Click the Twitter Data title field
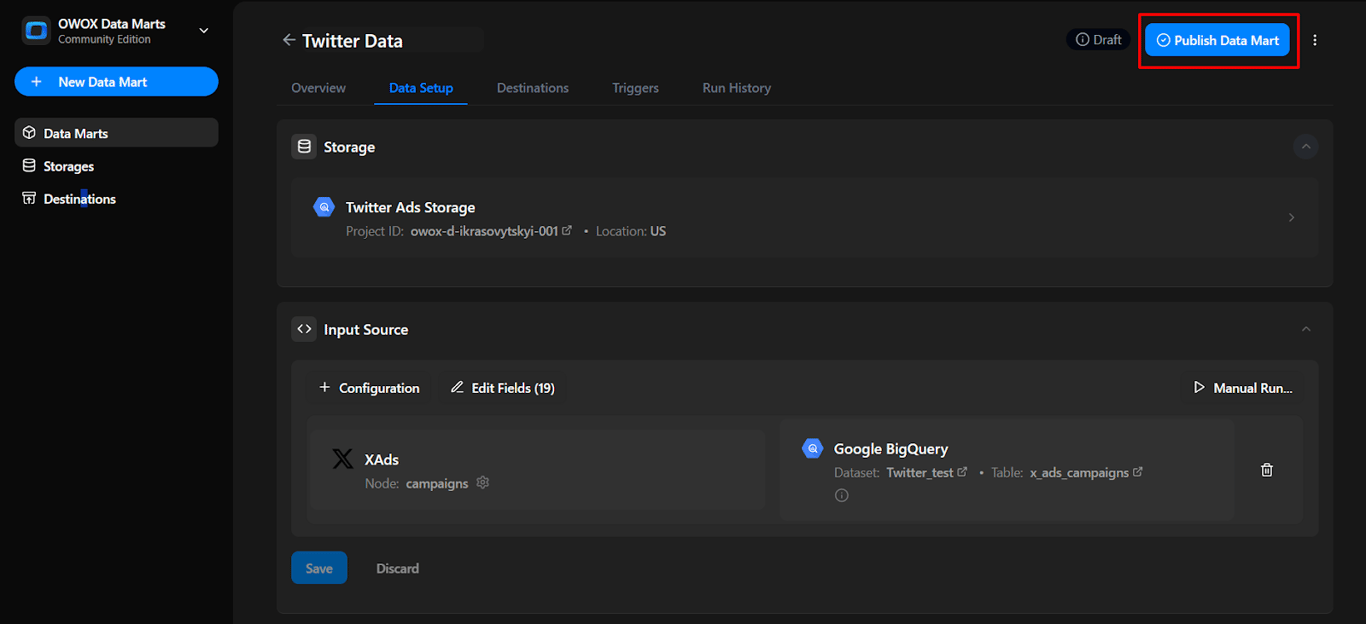1366x624 pixels. pyautogui.click(x=392, y=41)
